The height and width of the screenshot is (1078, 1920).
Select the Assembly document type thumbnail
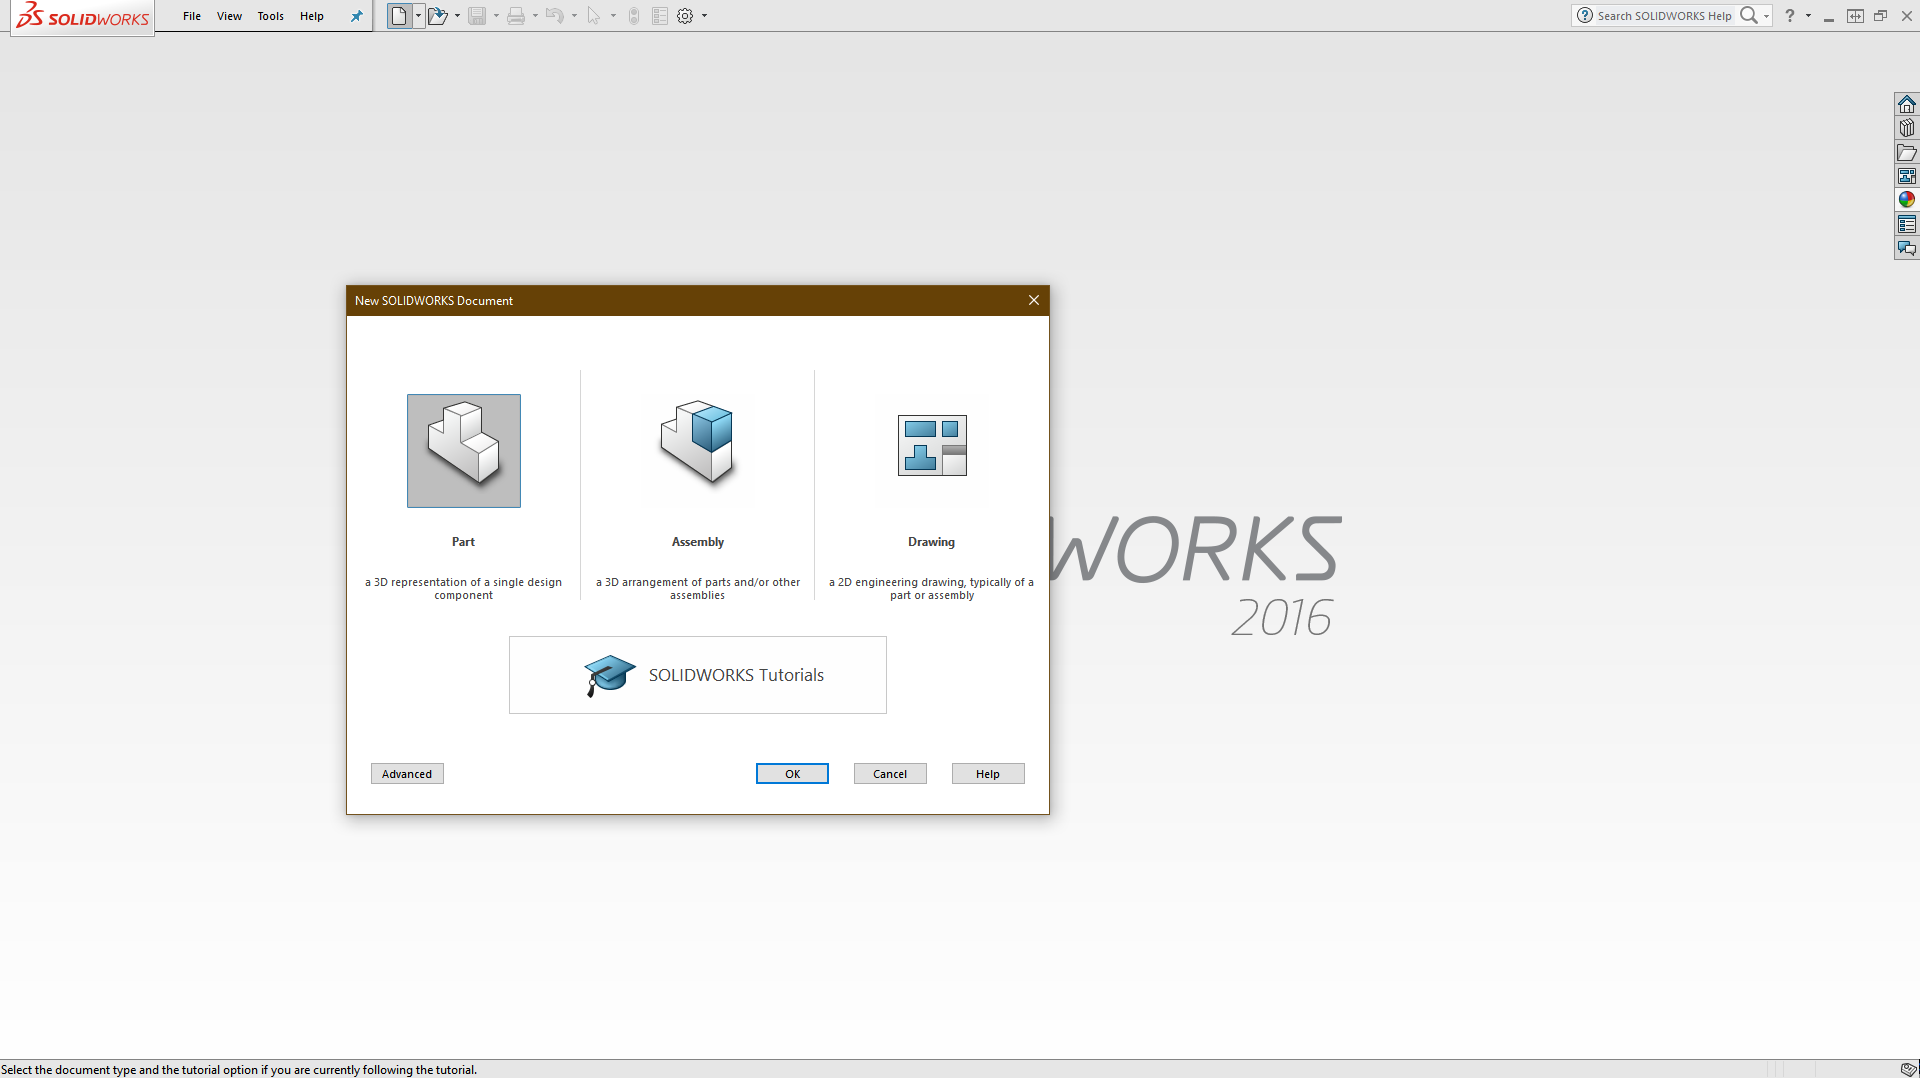[x=698, y=445]
